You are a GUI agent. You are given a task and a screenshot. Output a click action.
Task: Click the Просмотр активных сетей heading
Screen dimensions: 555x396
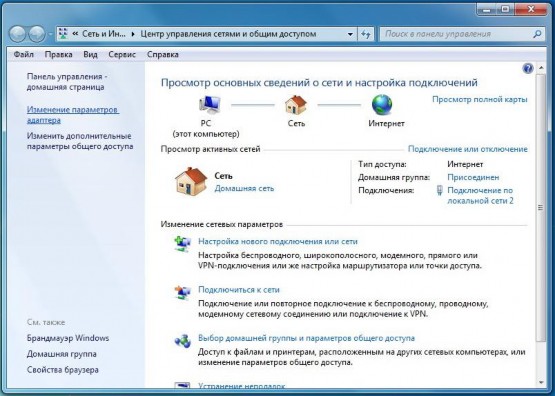point(210,149)
